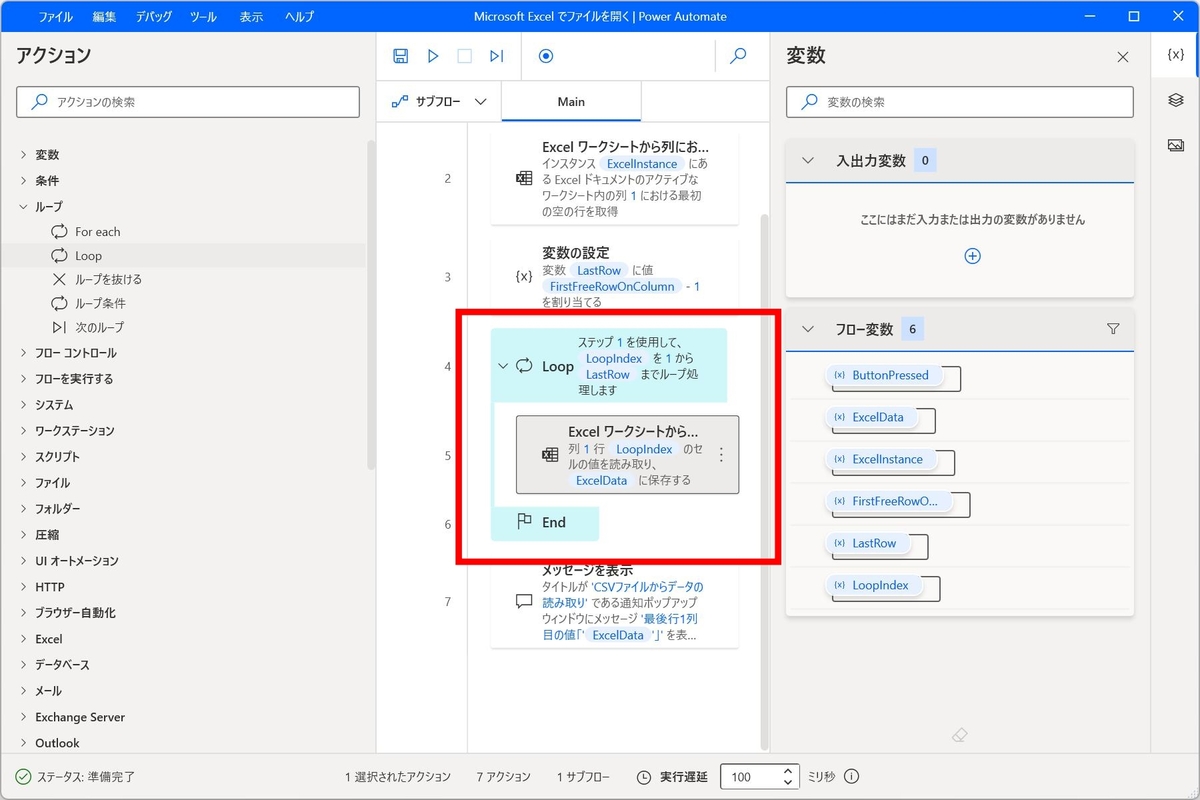Stop the running flow
The width and height of the screenshot is (1200, 800).
(x=465, y=56)
